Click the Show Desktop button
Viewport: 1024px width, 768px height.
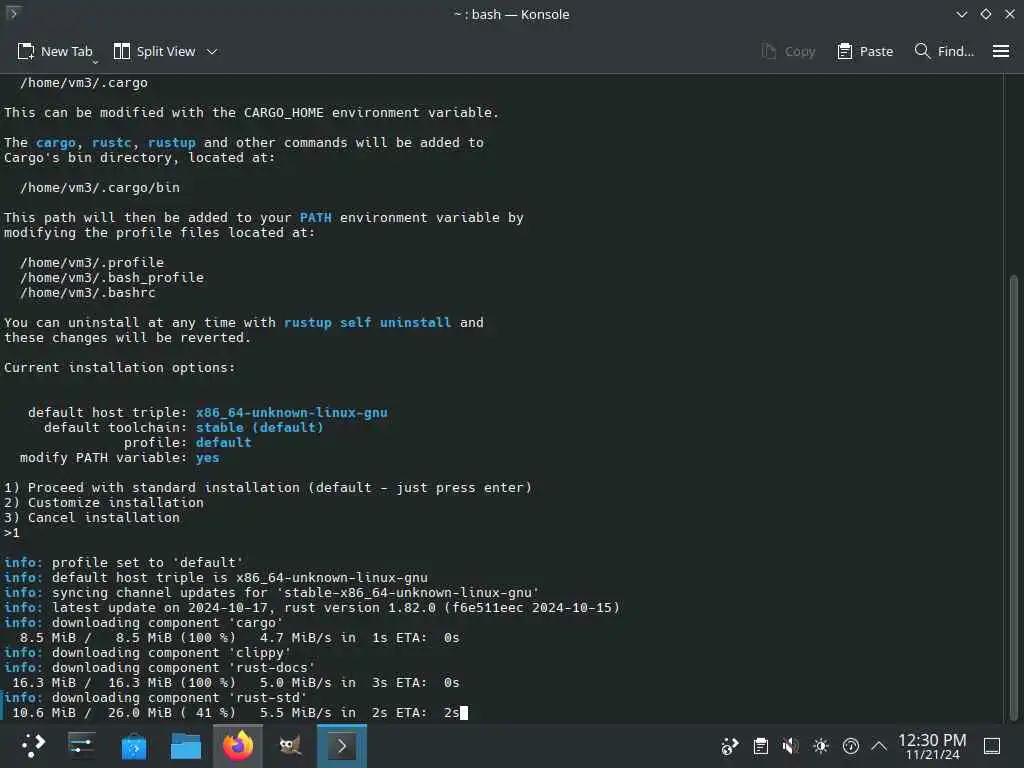point(992,746)
